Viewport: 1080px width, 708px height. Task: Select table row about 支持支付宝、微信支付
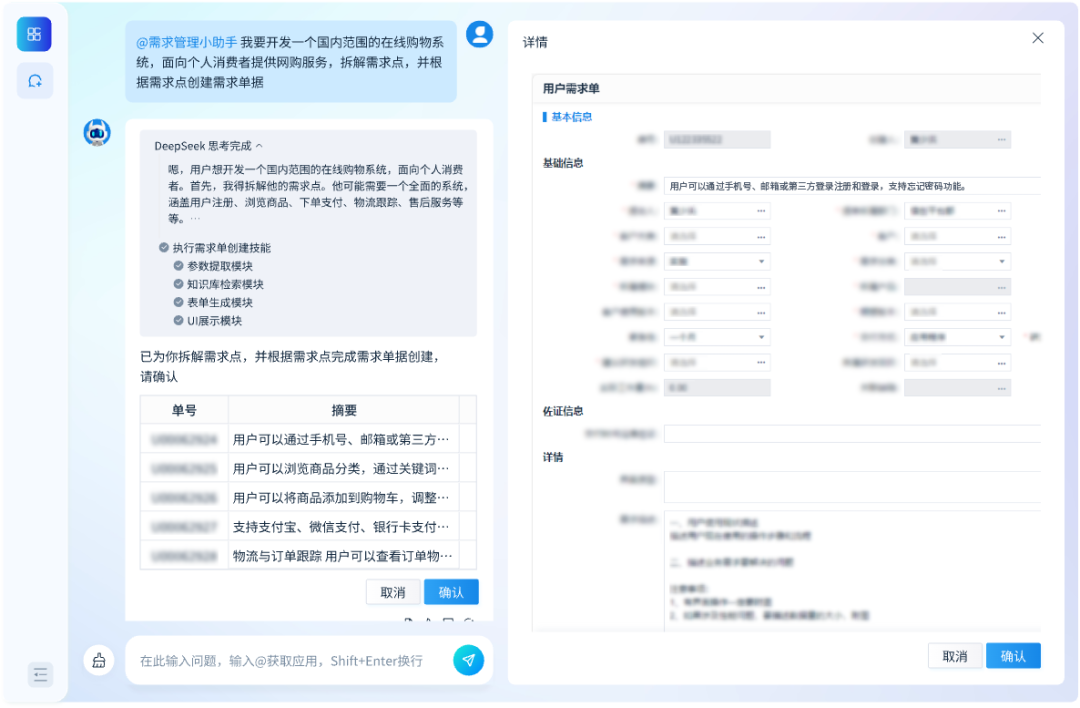341,526
